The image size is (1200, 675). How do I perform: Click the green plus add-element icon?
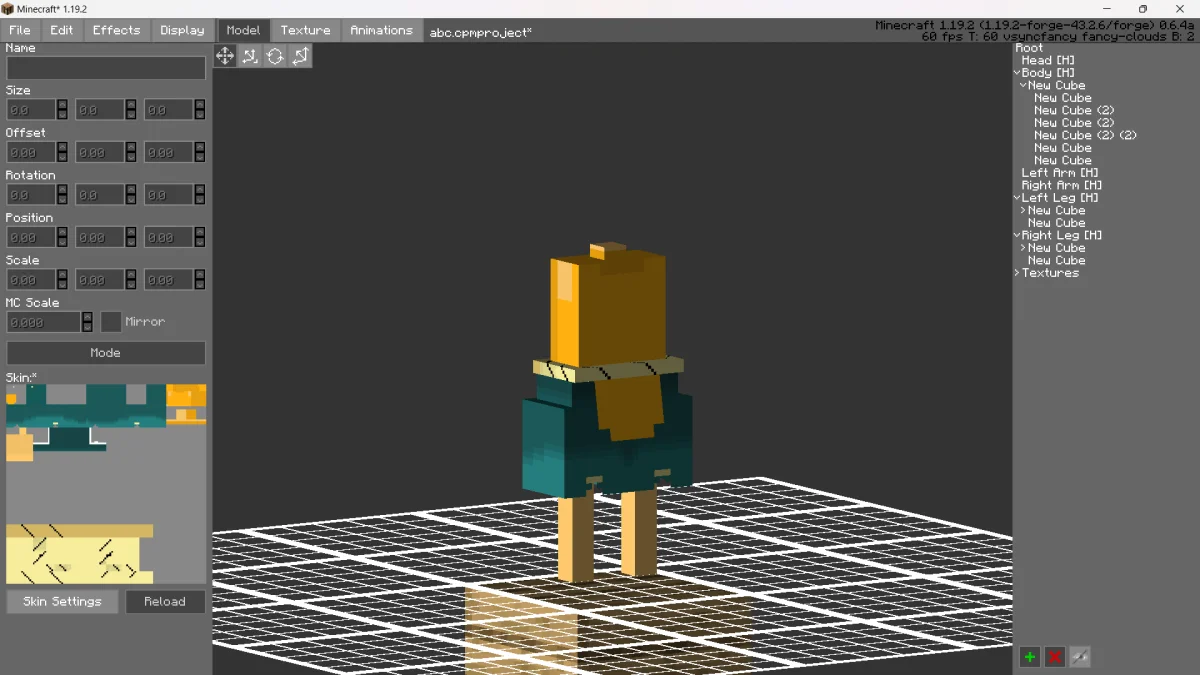(1030, 657)
